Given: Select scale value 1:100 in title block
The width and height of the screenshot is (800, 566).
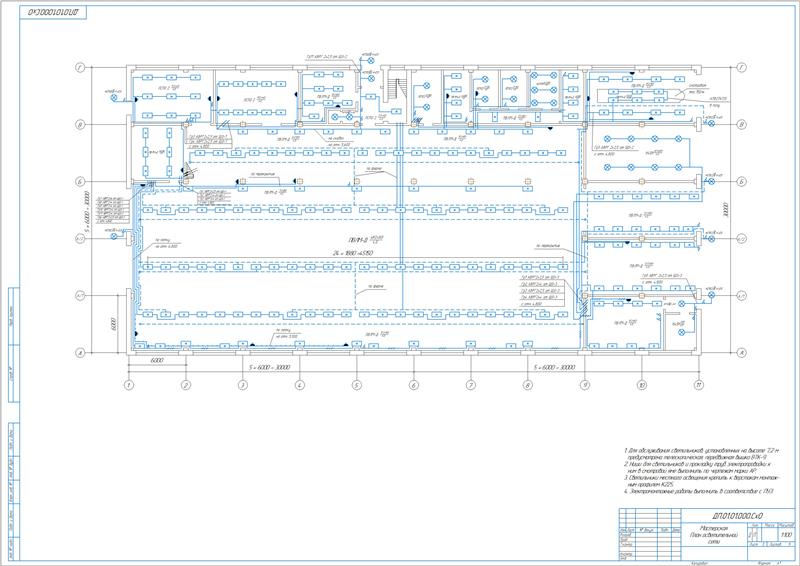Looking at the screenshot, I should 786,534.
